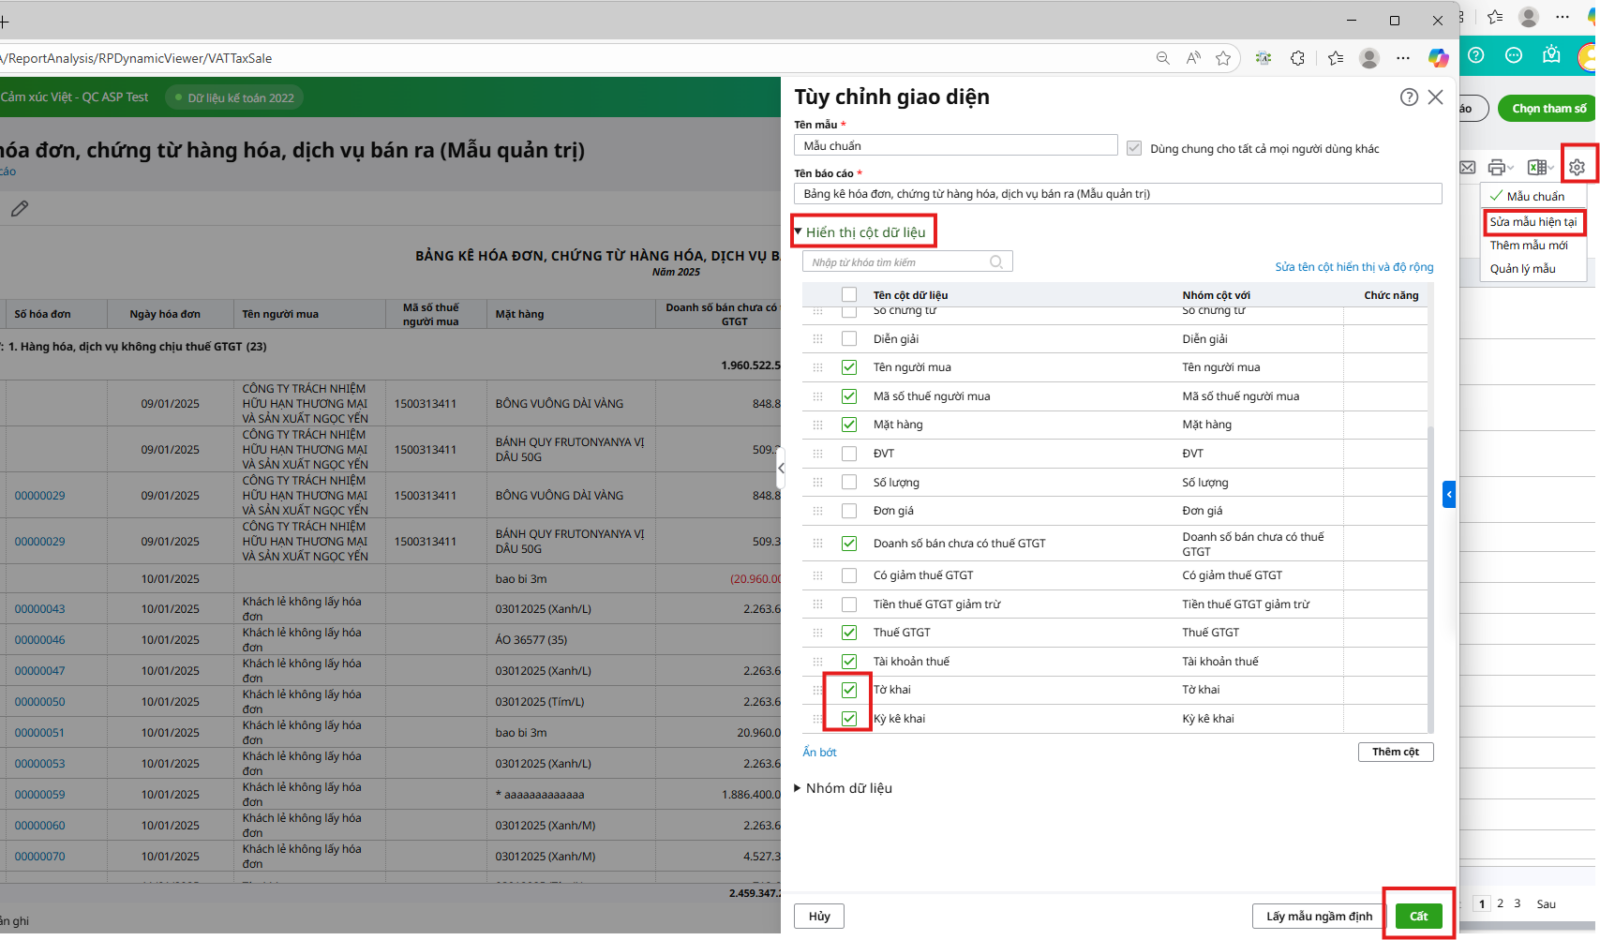Click the search magnifier in column search box
Screen dimensions: 1600x940
click(996, 262)
